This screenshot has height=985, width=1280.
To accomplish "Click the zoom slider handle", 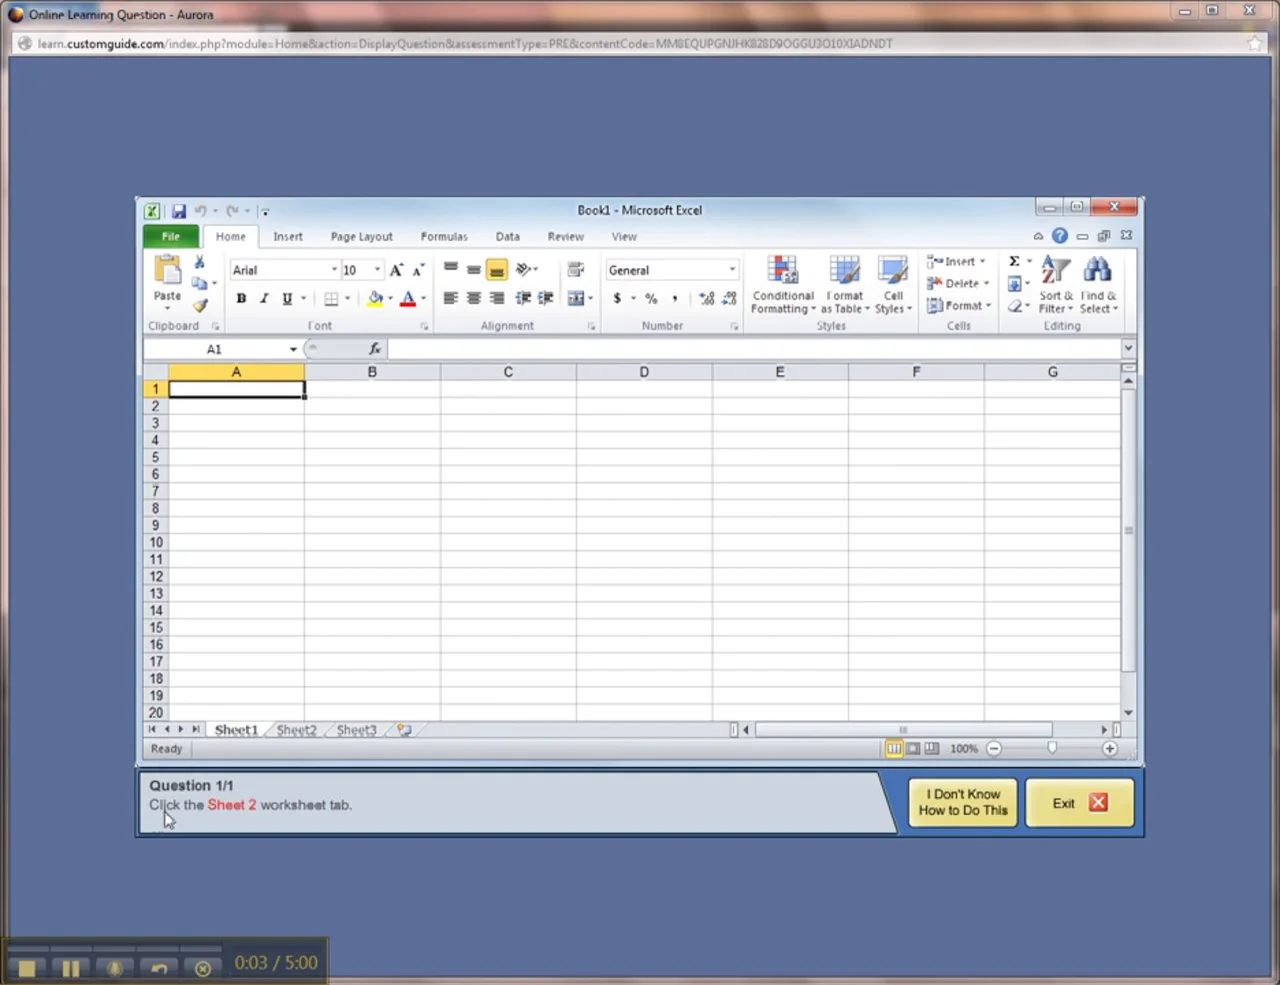I will click(1052, 748).
